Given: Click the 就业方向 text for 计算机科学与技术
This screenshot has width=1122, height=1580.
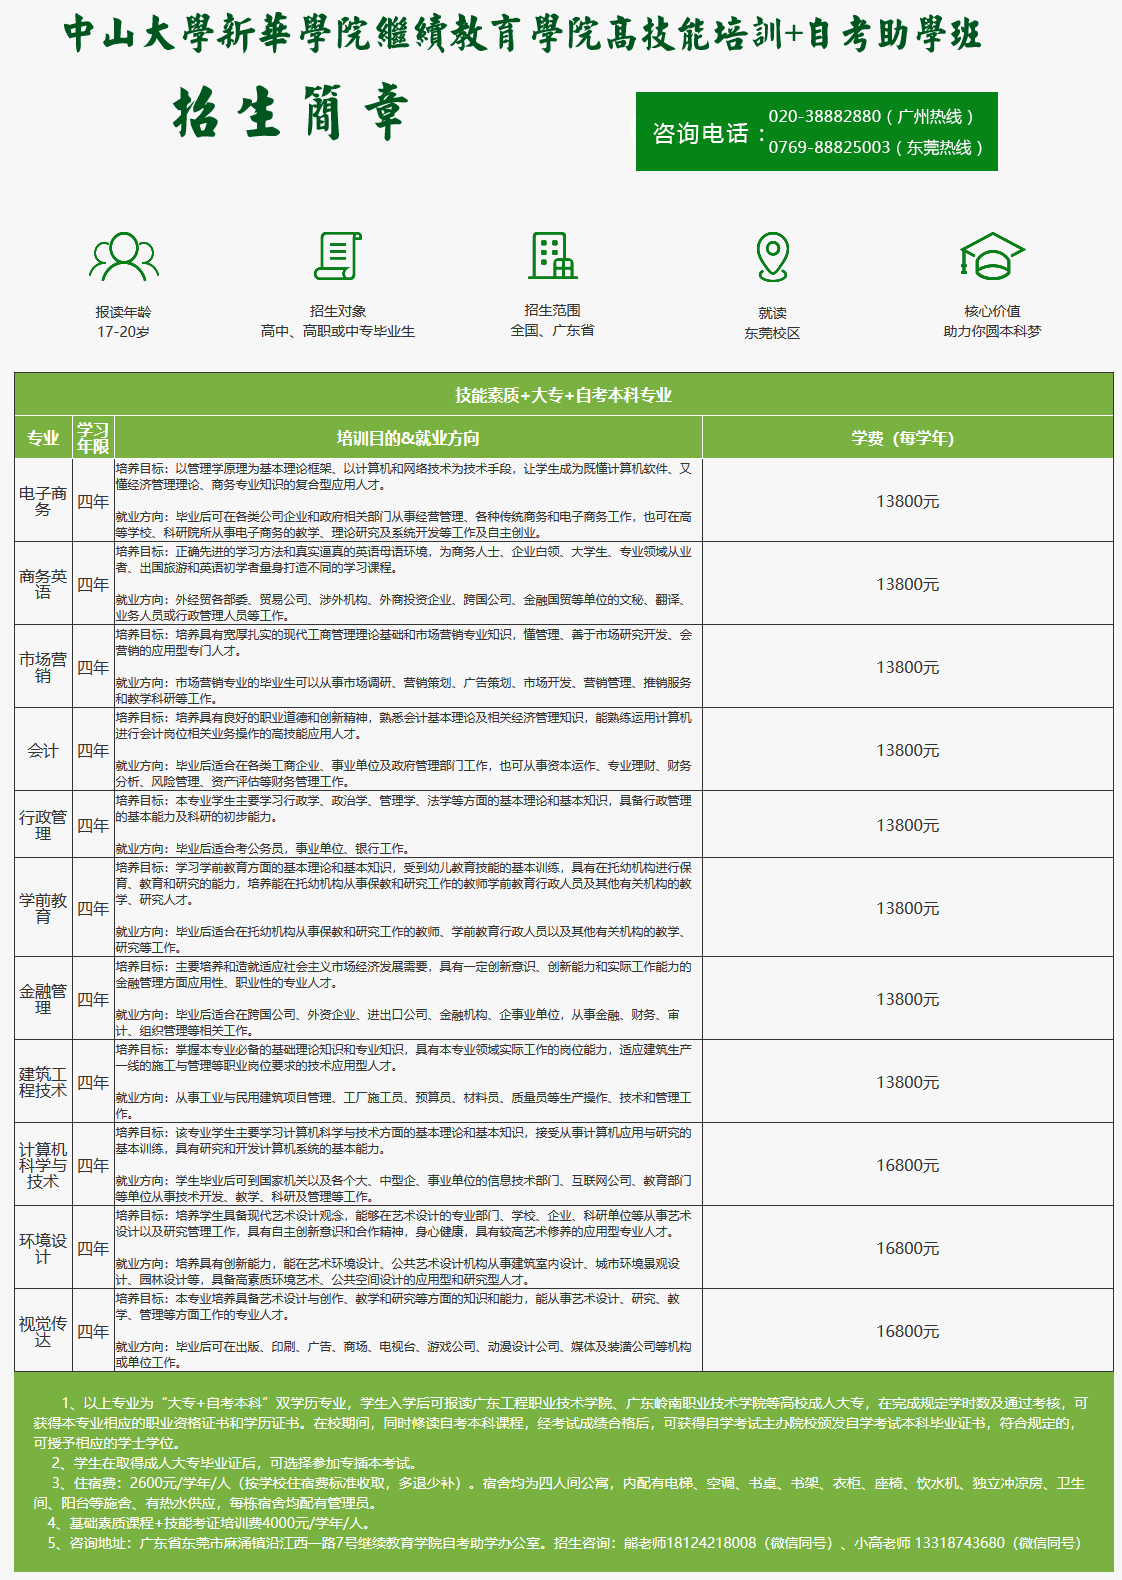Looking at the screenshot, I should [403, 1188].
